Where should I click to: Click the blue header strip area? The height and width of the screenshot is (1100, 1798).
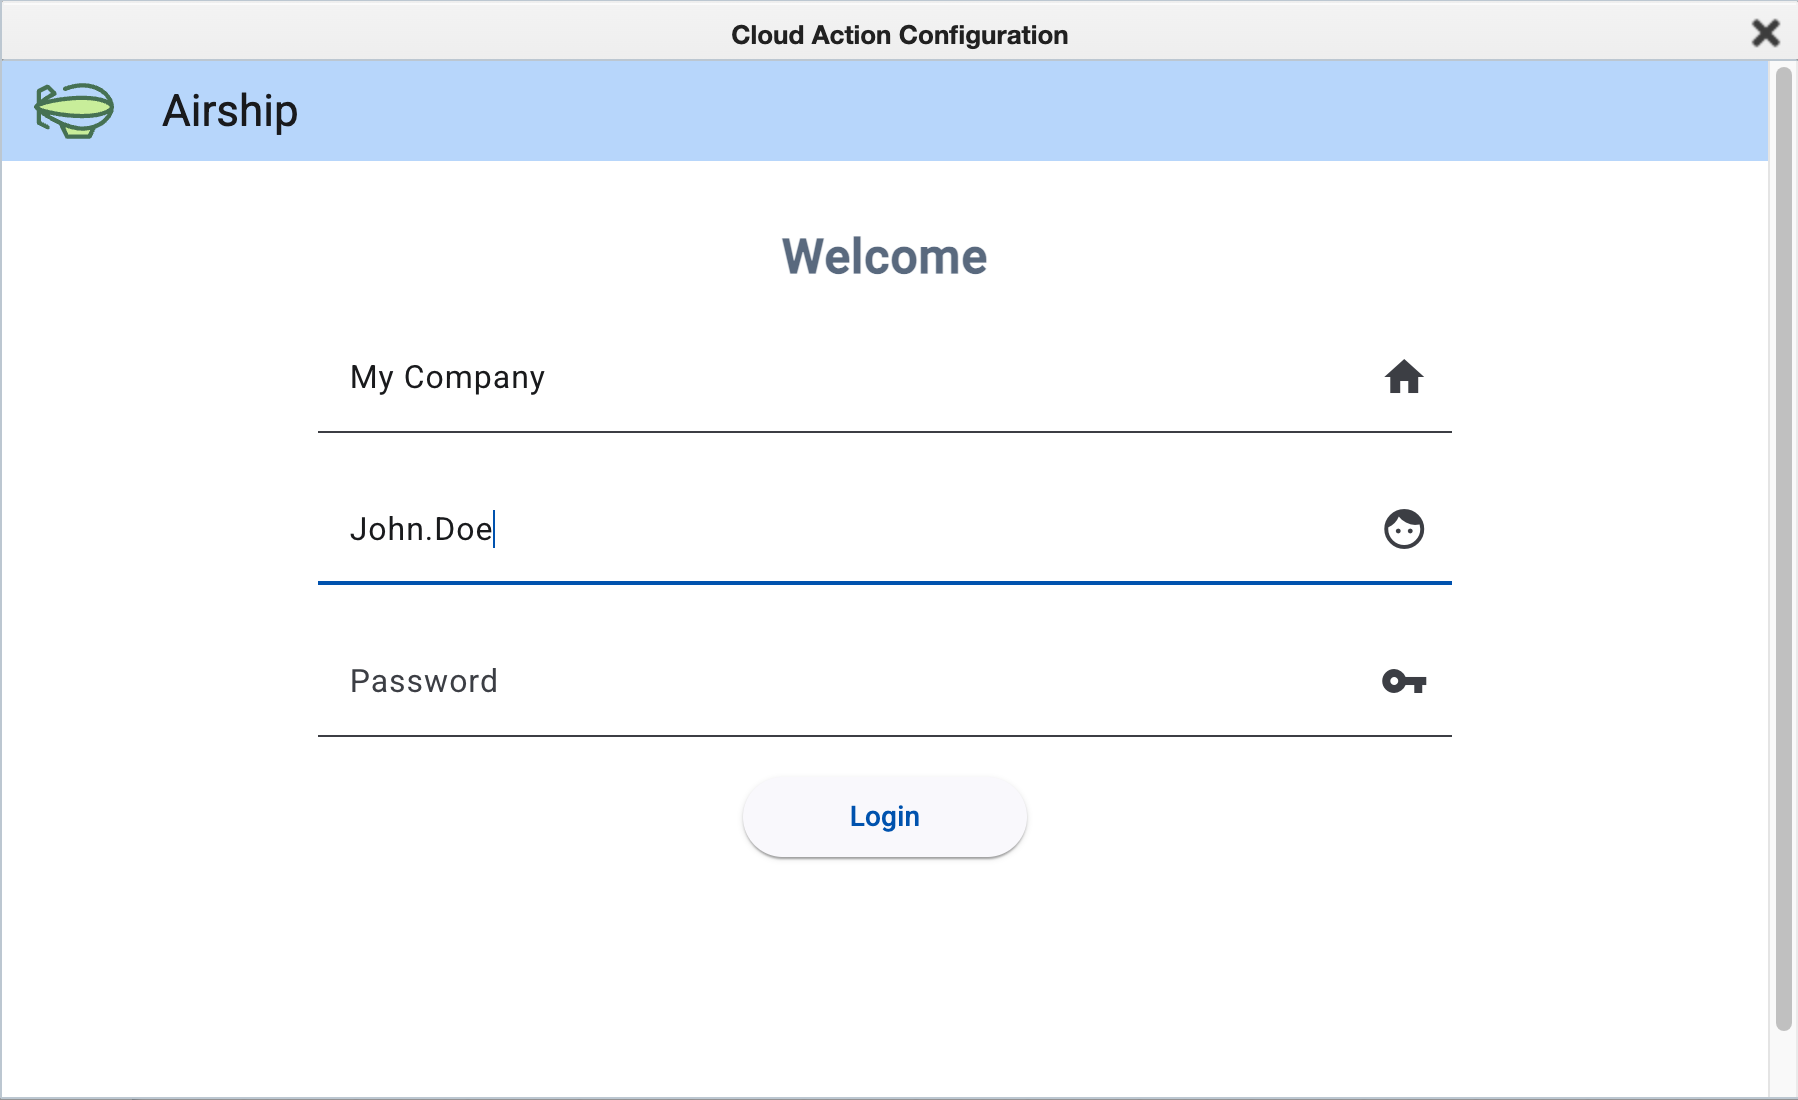click(900, 111)
